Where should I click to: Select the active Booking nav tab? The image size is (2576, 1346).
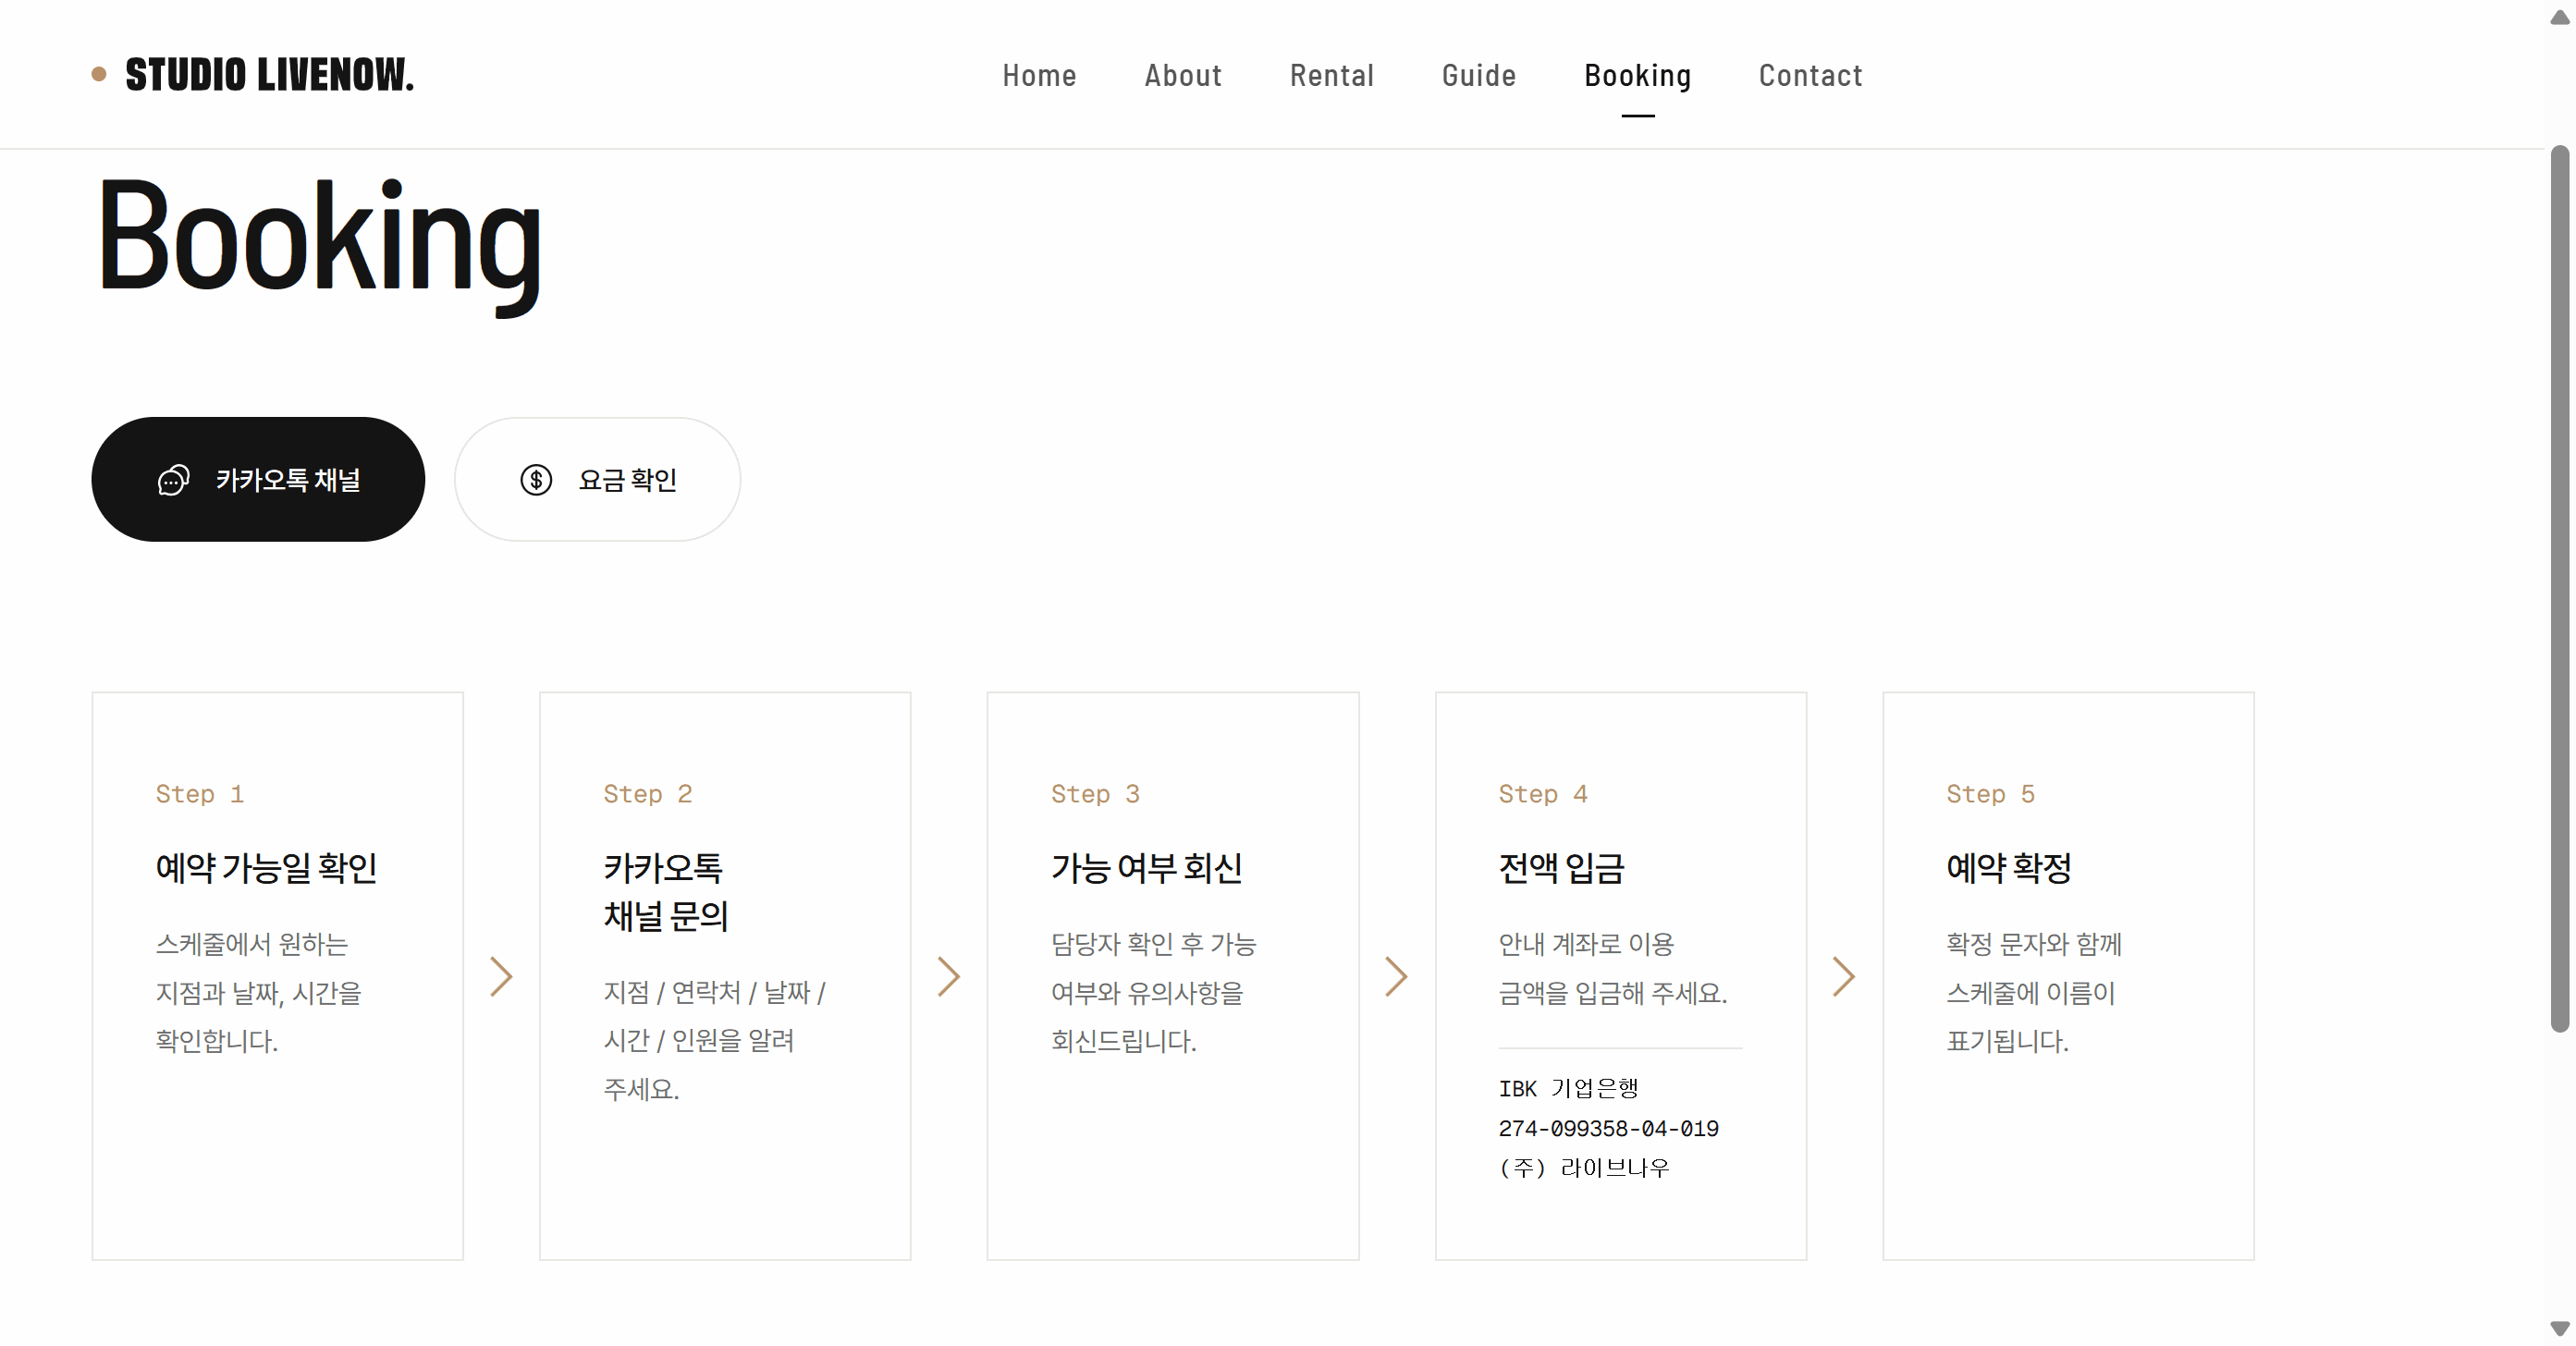point(1638,75)
